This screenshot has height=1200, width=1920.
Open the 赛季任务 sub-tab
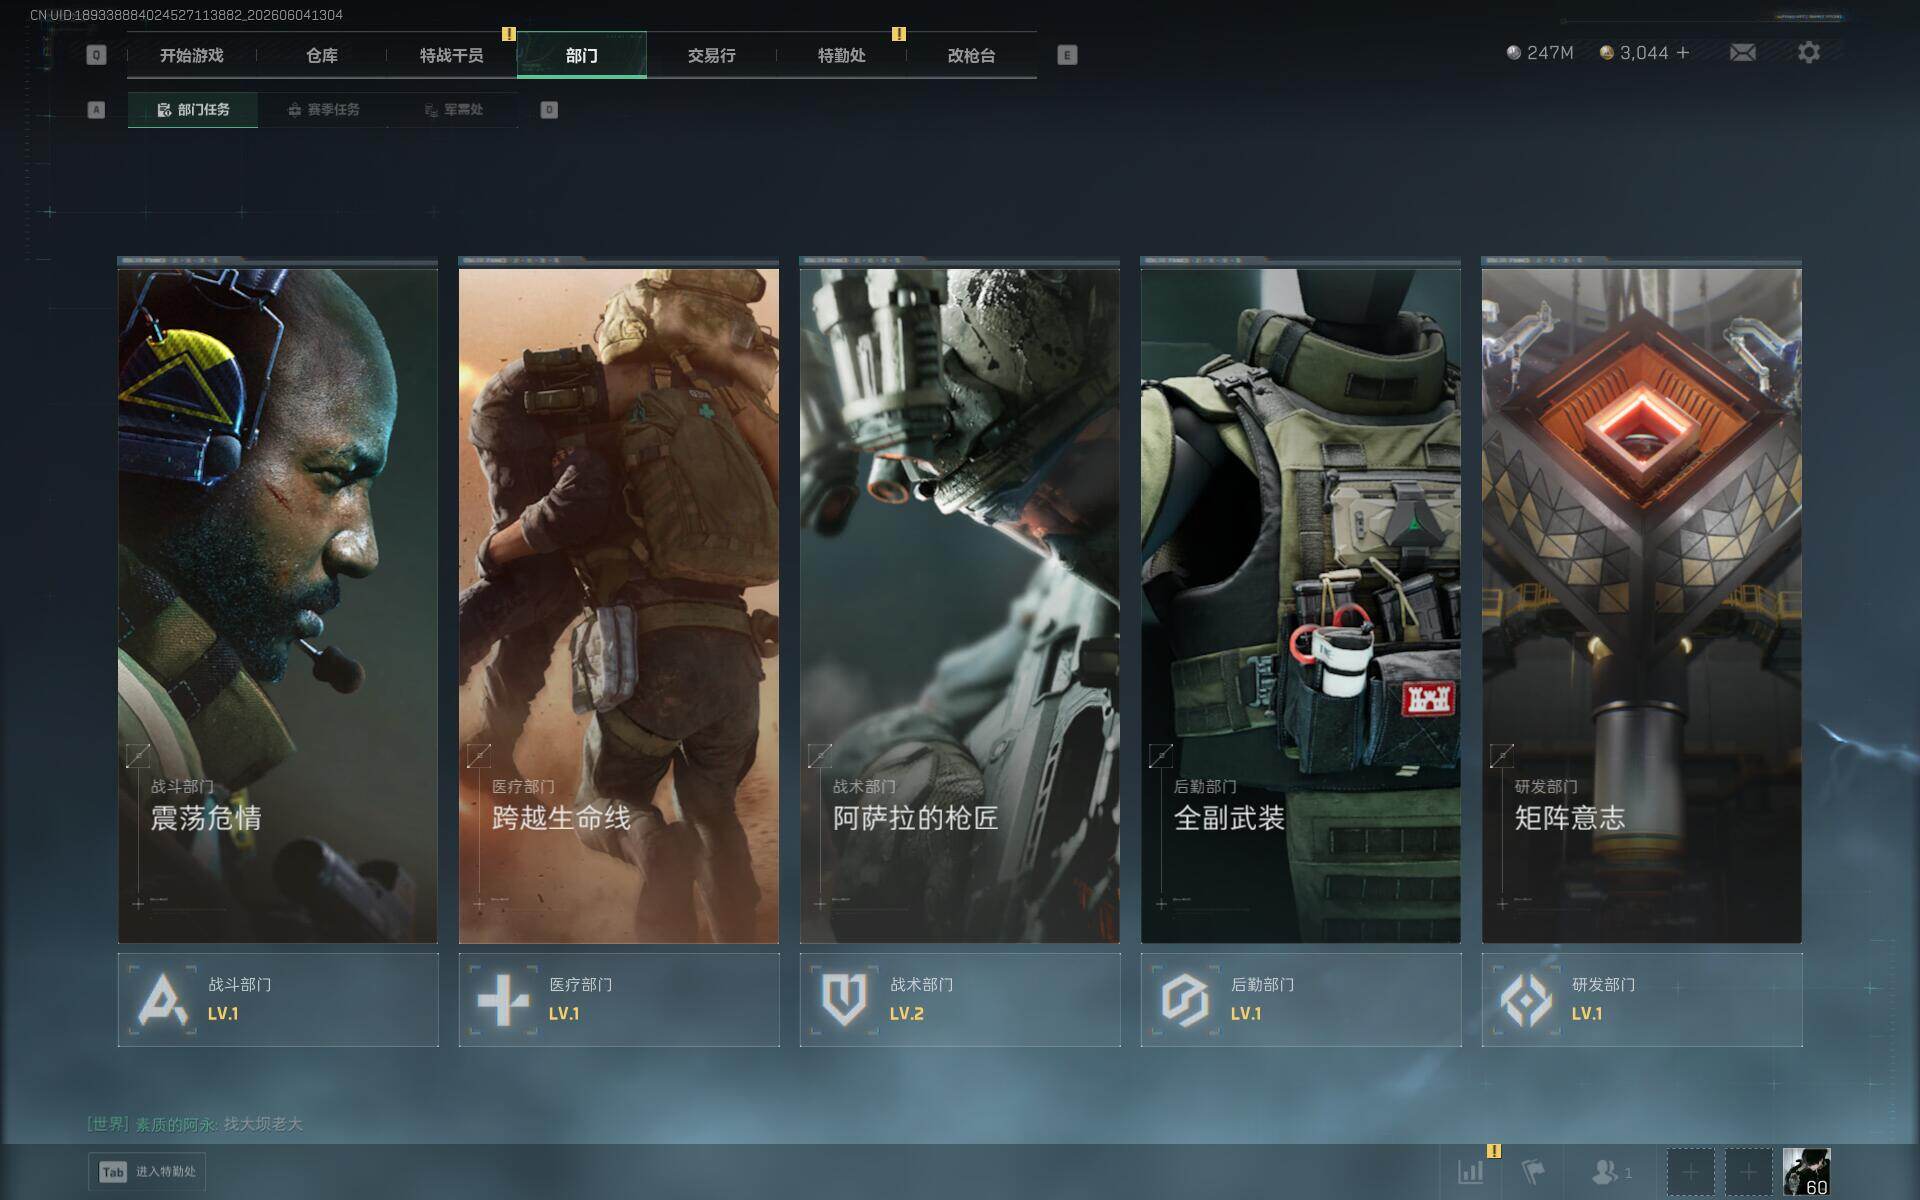323,110
